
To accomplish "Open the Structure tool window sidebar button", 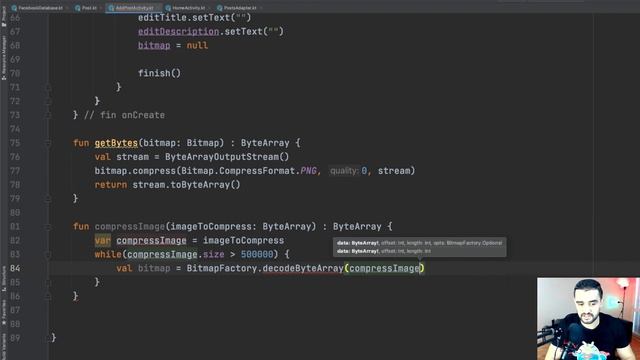I will pyautogui.click(x=4, y=279).
